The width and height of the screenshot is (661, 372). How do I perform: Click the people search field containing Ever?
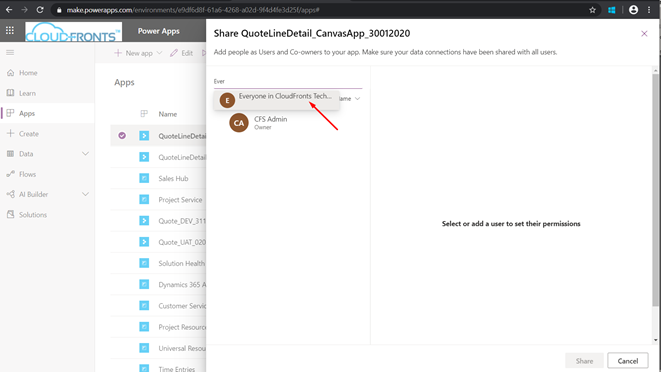coord(288,81)
